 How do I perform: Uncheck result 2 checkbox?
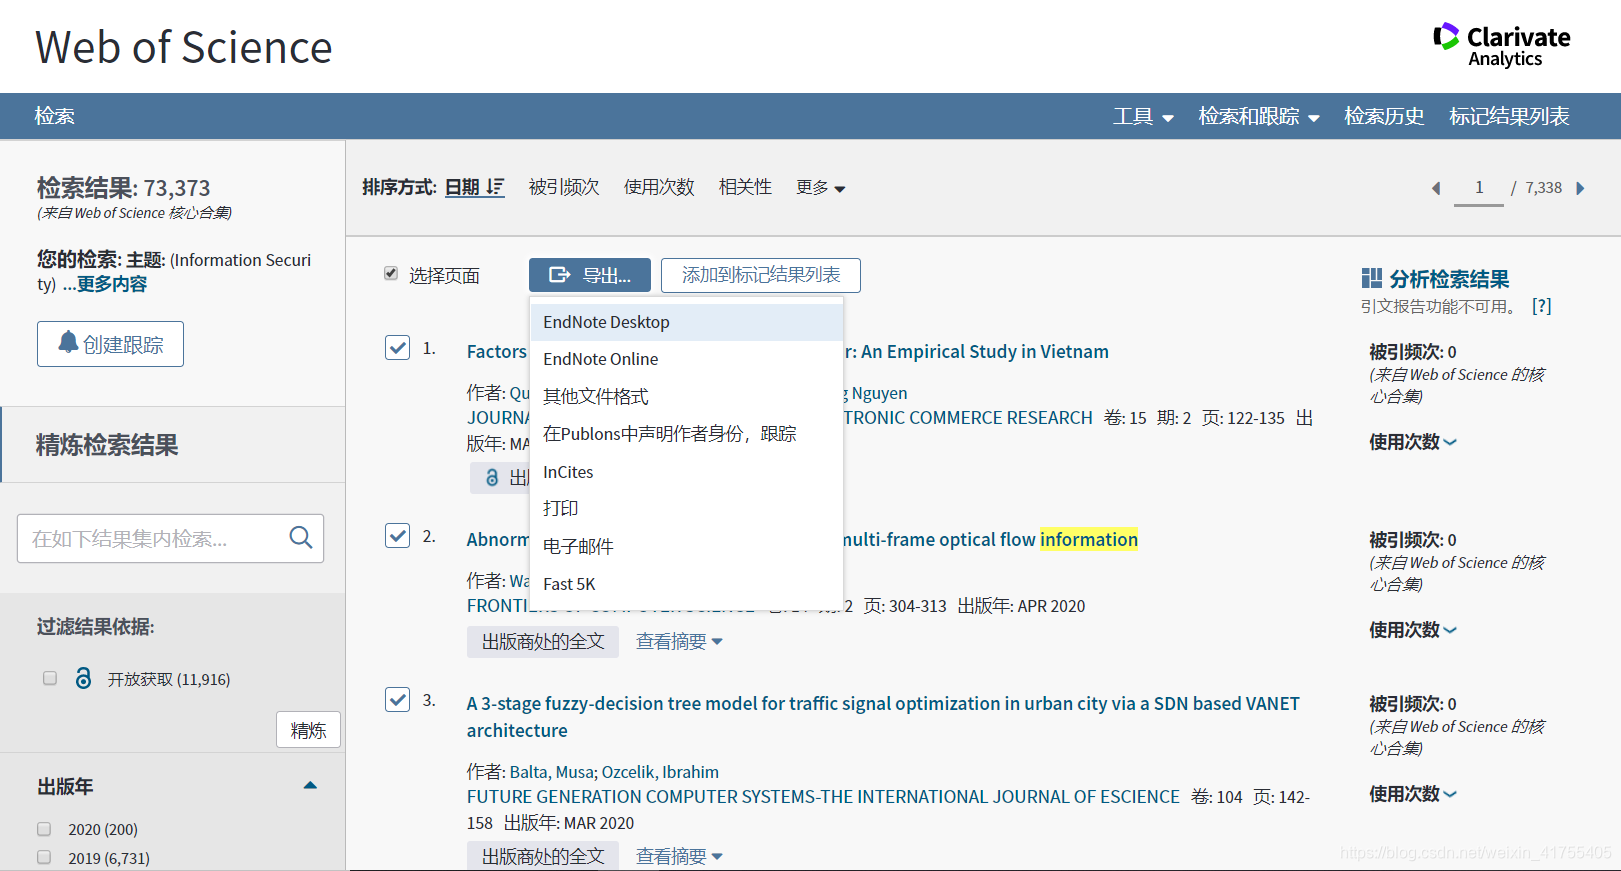click(x=397, y=535)
